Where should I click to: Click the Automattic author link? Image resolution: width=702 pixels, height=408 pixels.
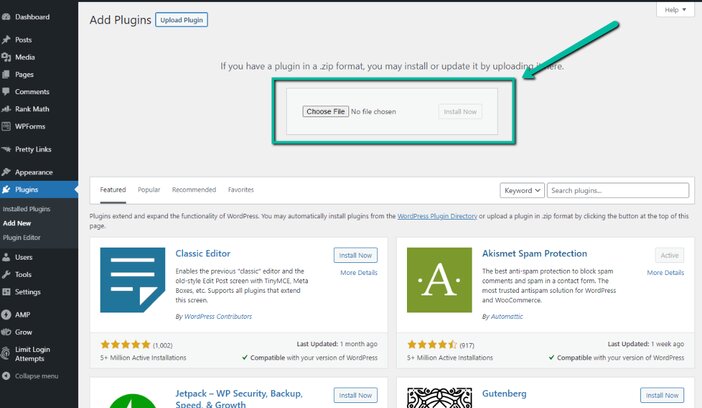[507, 317]
